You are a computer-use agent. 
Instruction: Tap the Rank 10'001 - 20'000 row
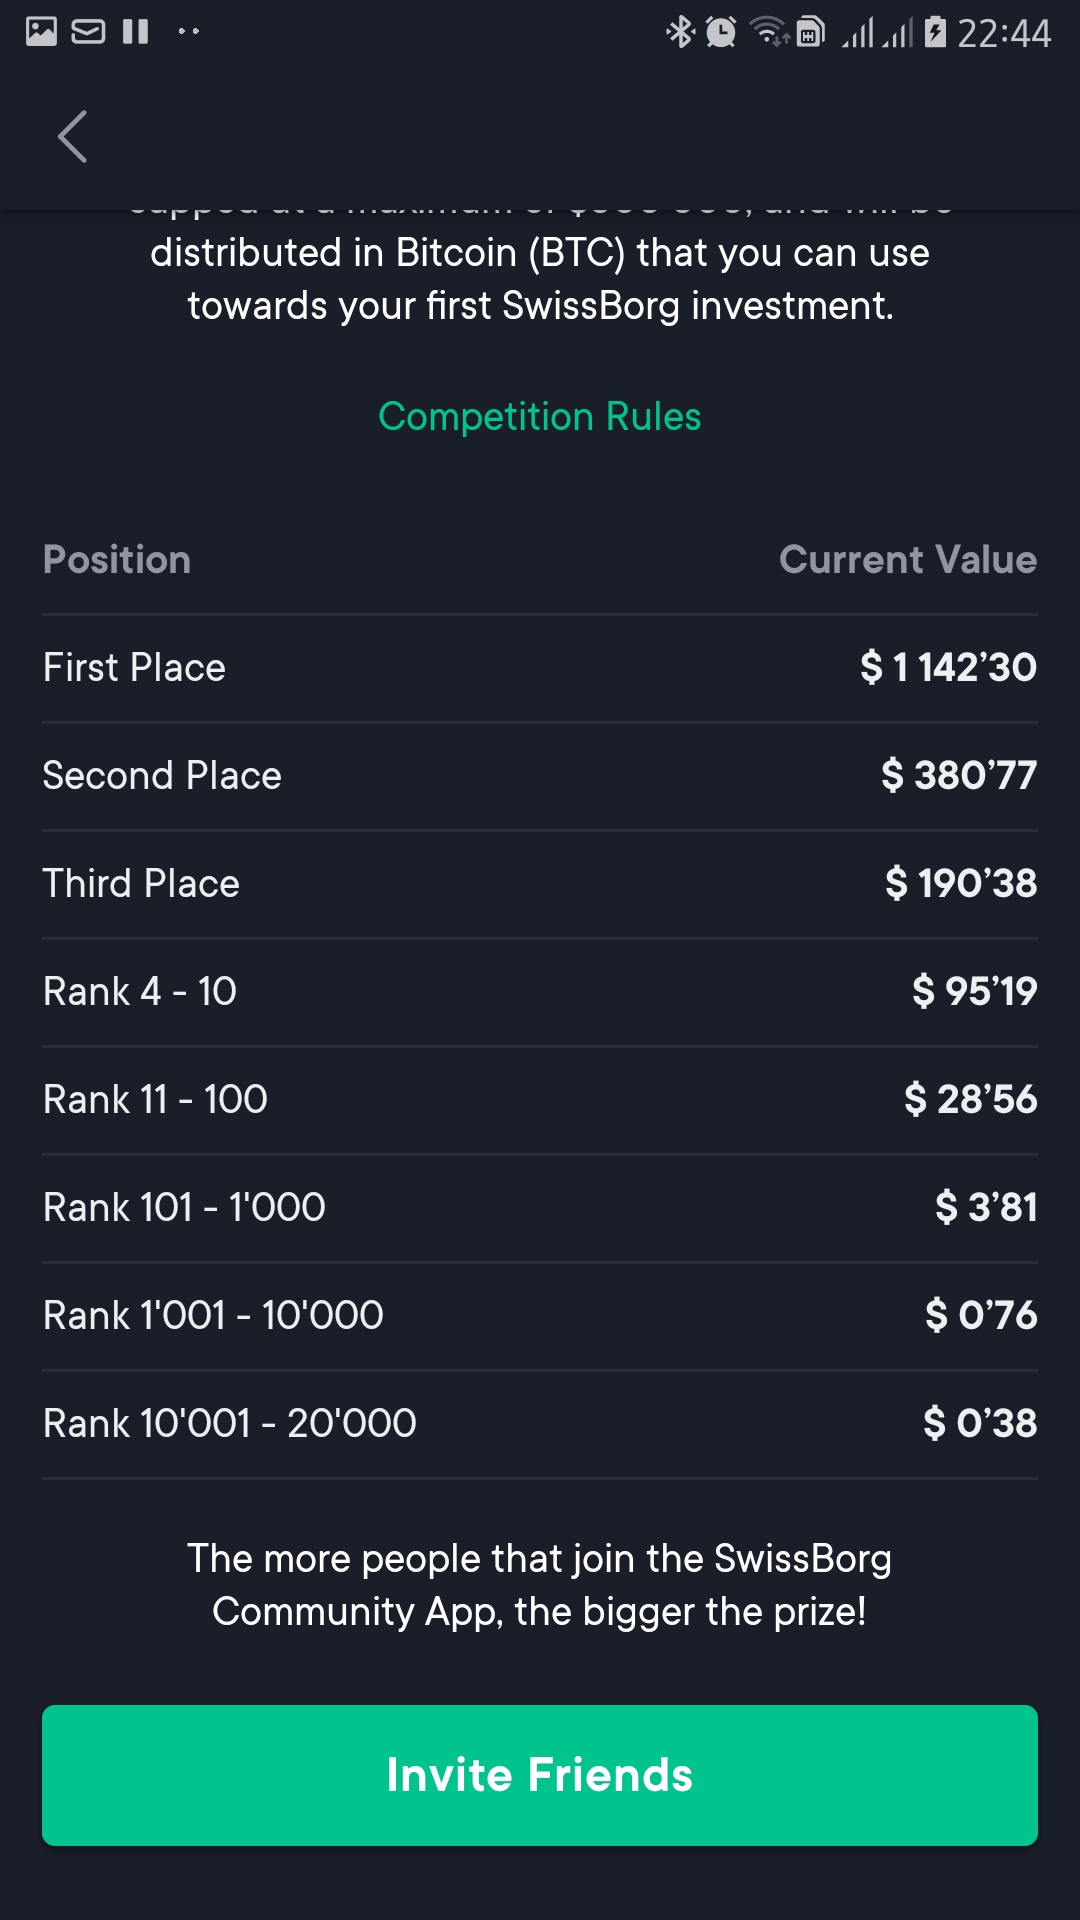coord(540,1424)
